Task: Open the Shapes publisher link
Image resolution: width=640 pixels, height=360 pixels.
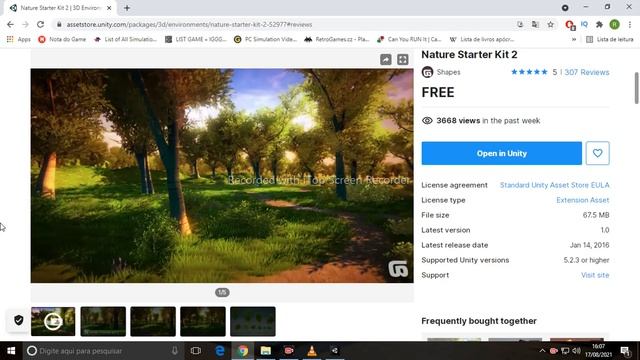Action: [448, 72]
